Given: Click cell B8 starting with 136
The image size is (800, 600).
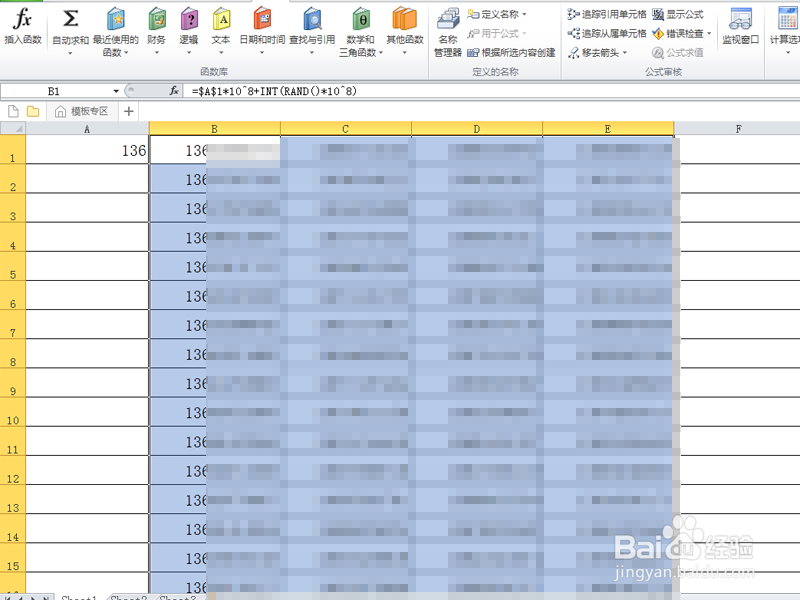Looking at the screenshot, I should pos(214,354).
